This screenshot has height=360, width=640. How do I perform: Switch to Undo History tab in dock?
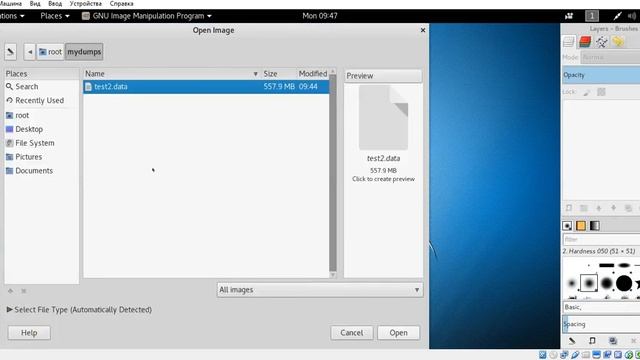tap(618, 42)
